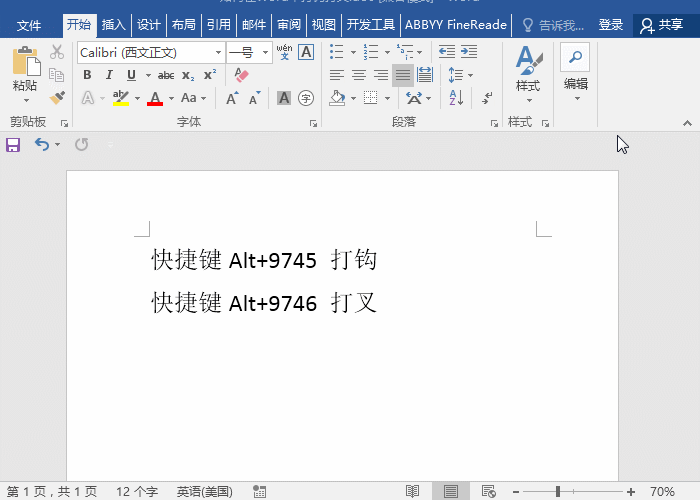Open Font dialog launcher
The width and height of the screenshot is (700, 500).
click(x=313, y=123)
